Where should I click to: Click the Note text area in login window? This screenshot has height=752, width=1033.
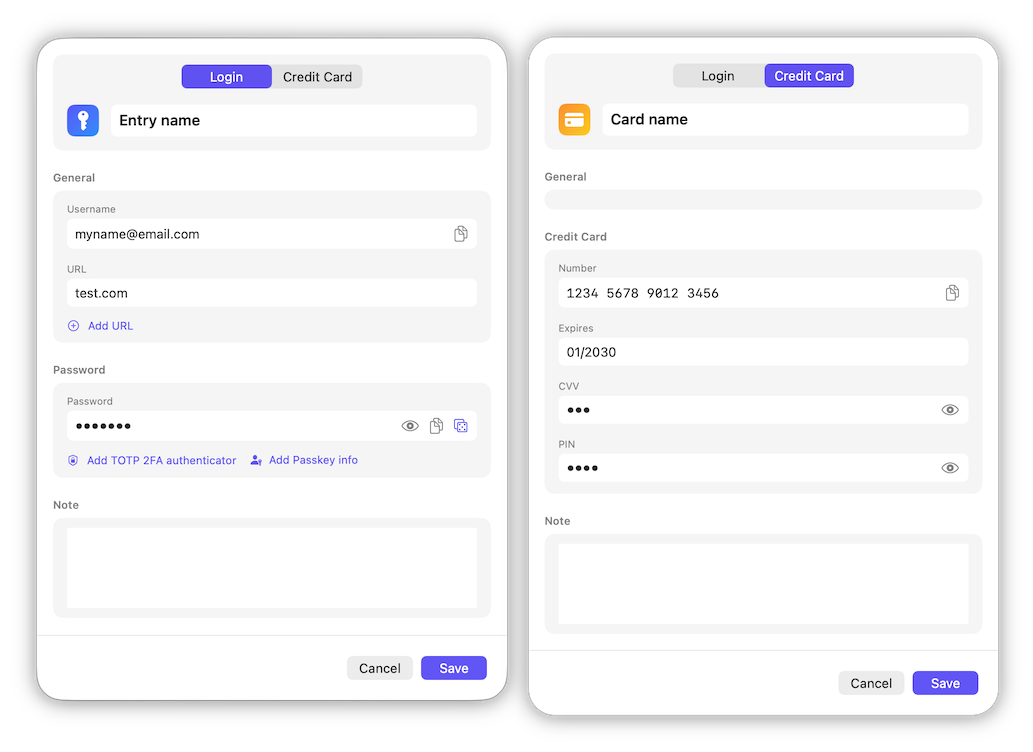click(272, 568)
